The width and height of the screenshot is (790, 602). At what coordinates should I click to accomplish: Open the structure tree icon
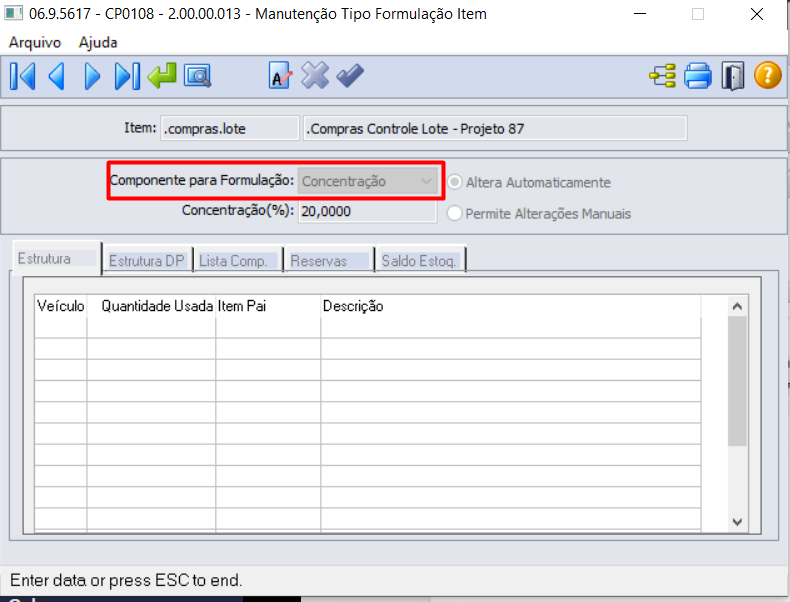coord(662,76)
